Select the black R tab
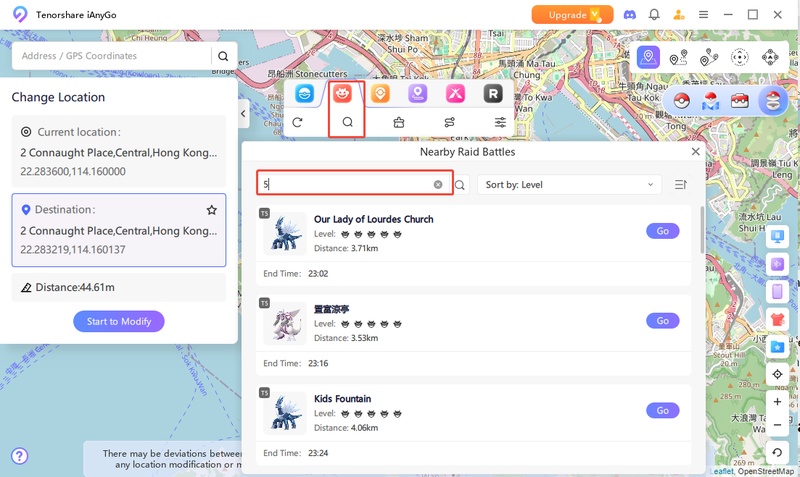 point(493,94)
